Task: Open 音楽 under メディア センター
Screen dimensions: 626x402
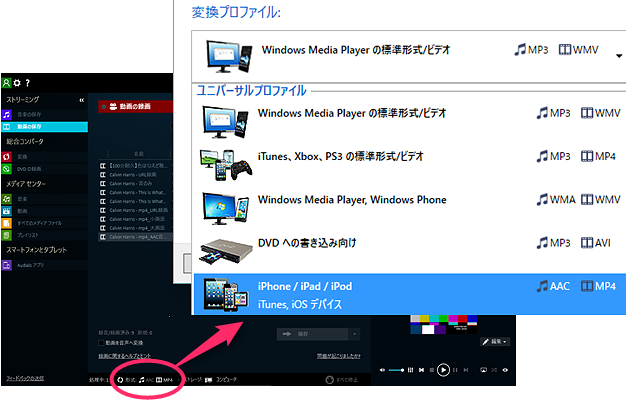Action: 44,199
